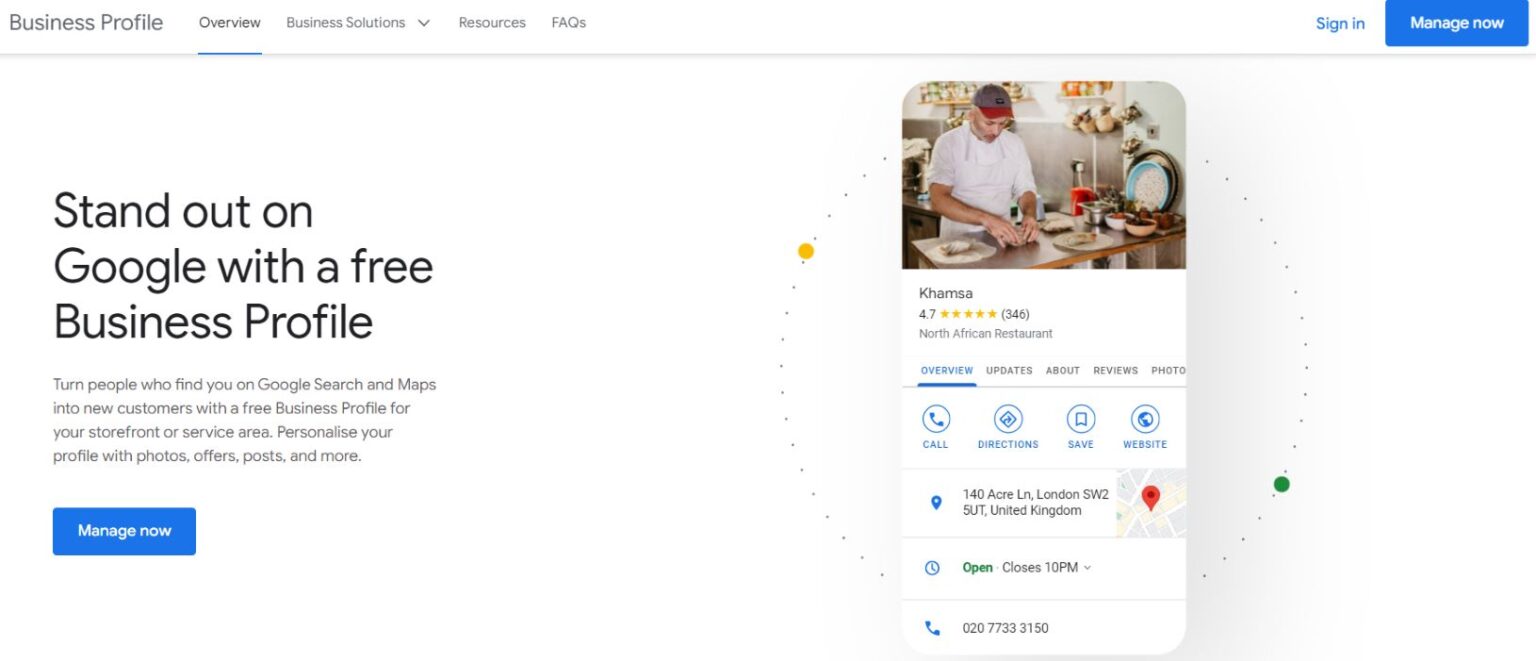Image resolution: width=1536 pixels, height=661 pixels.
Task: Select the clock icon next to opening hours
Action: pos(932,567)
